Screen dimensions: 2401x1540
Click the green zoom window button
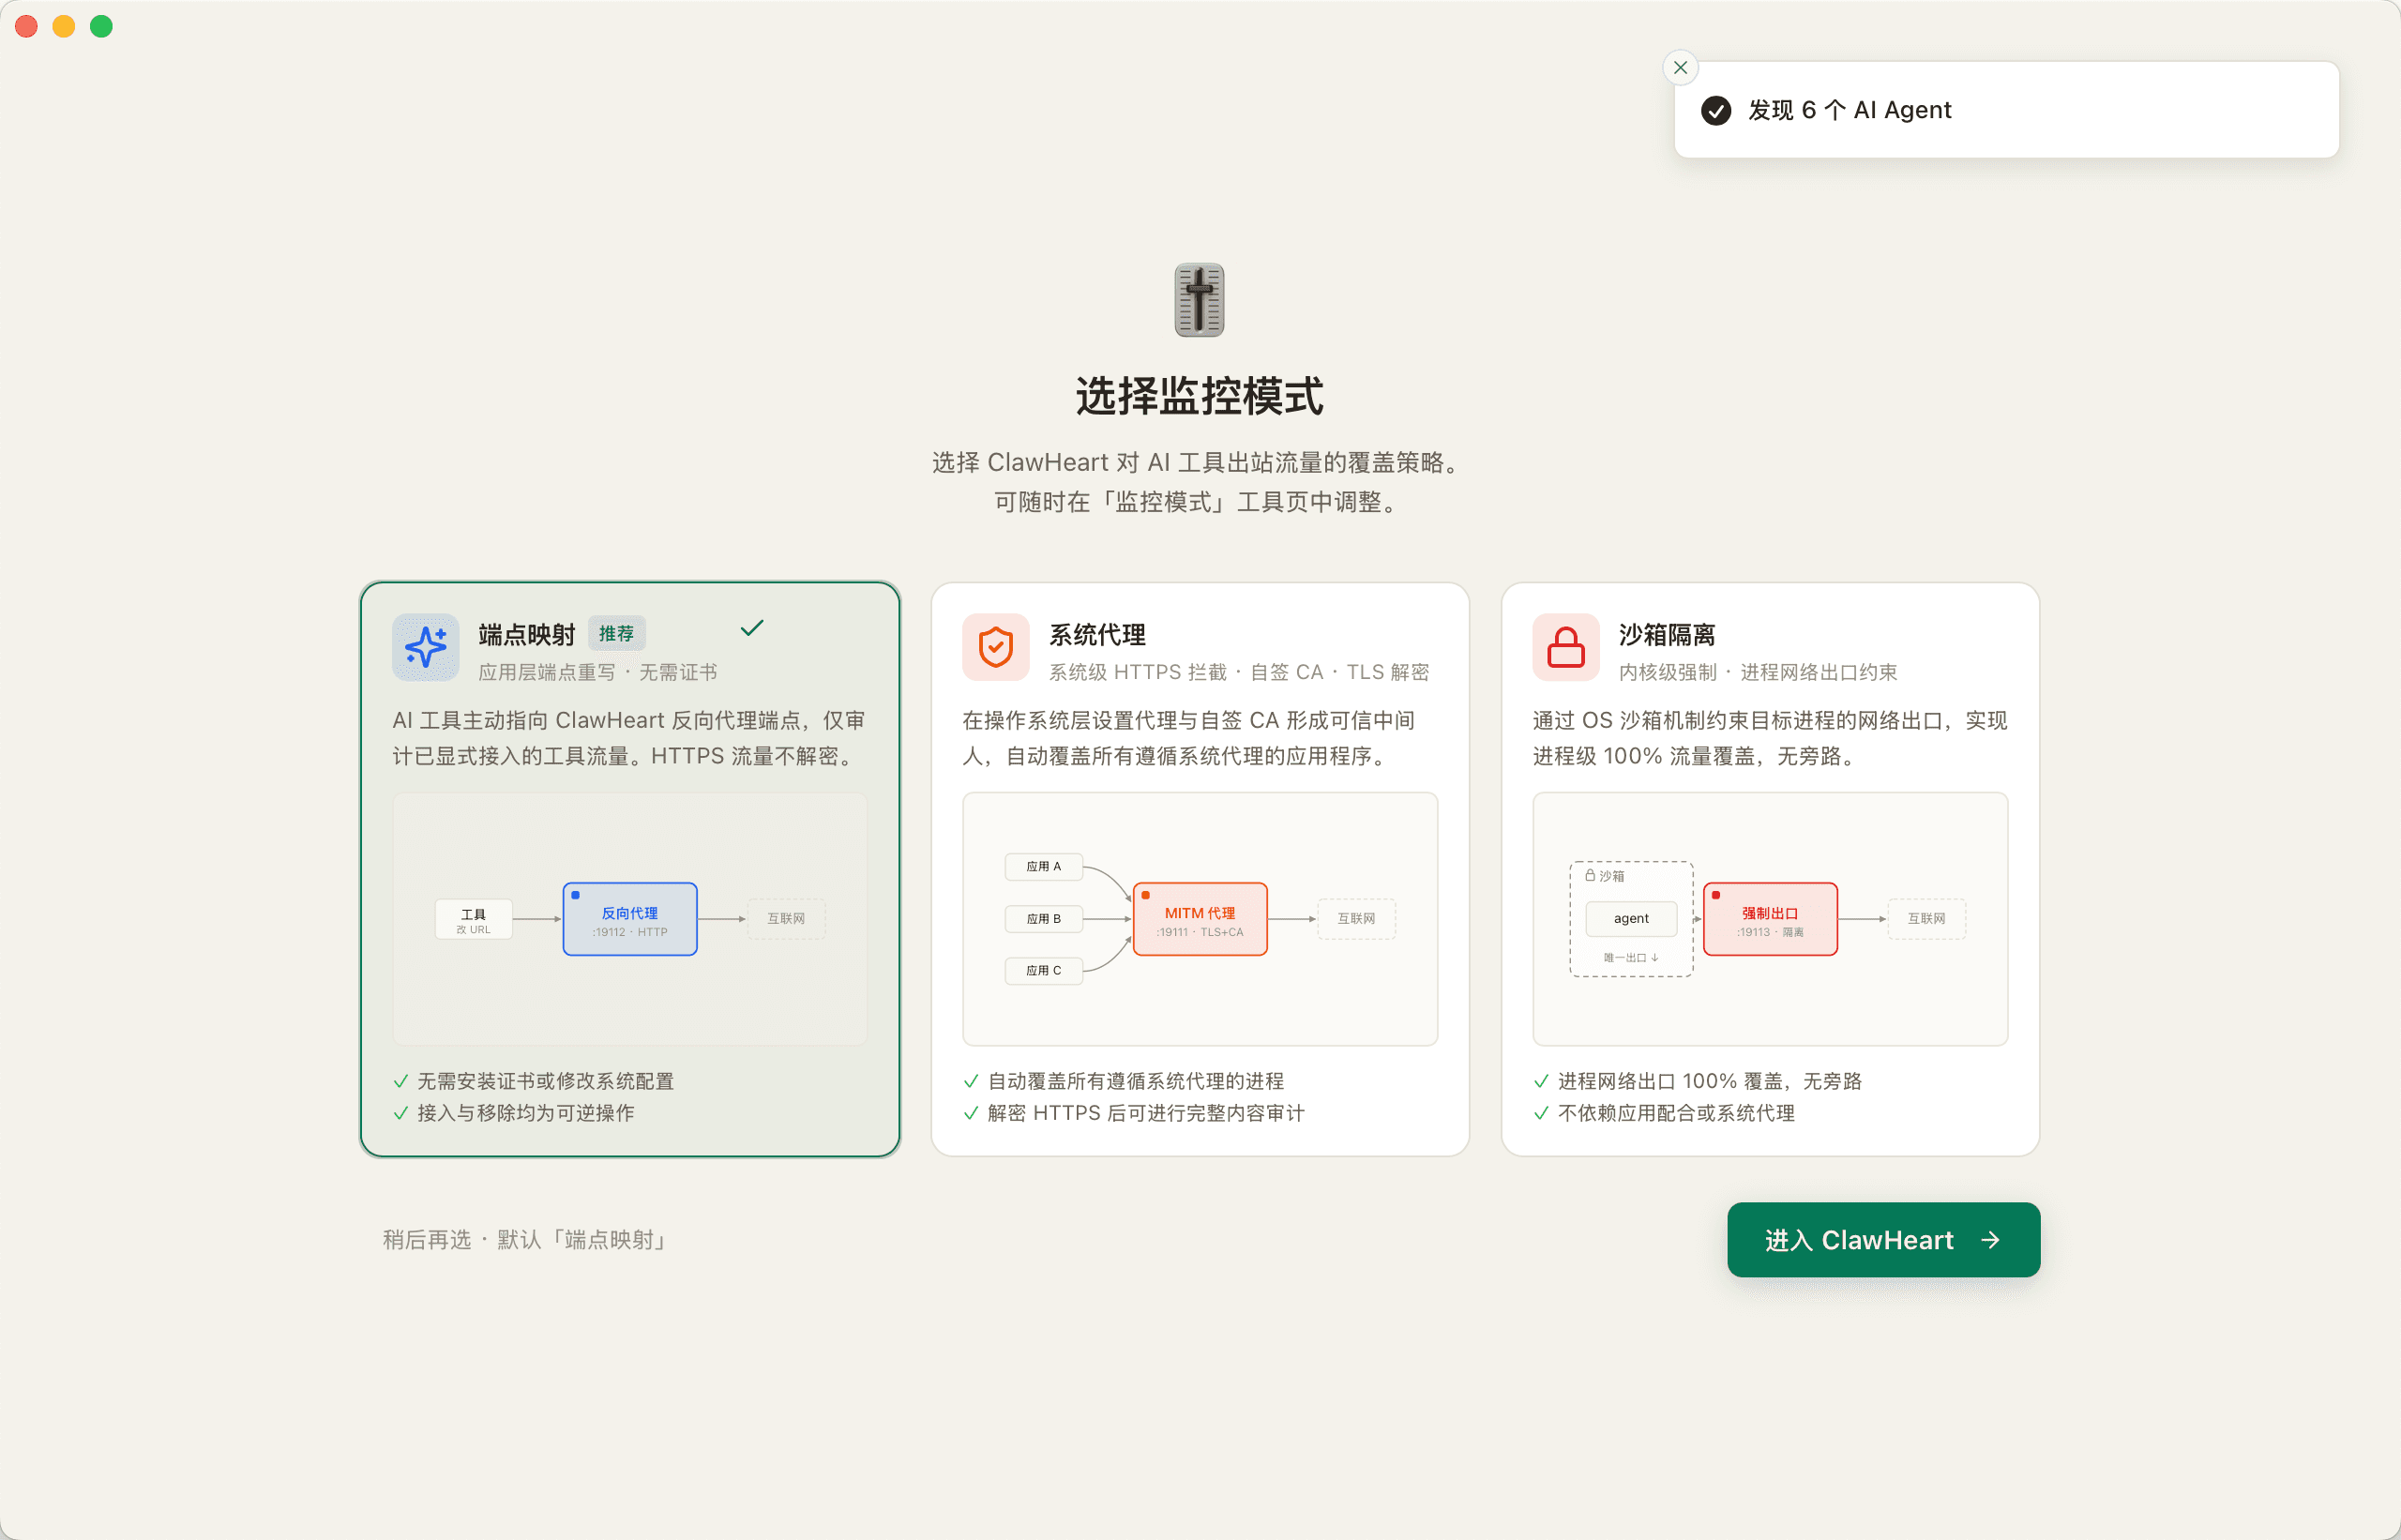(101, 26)
